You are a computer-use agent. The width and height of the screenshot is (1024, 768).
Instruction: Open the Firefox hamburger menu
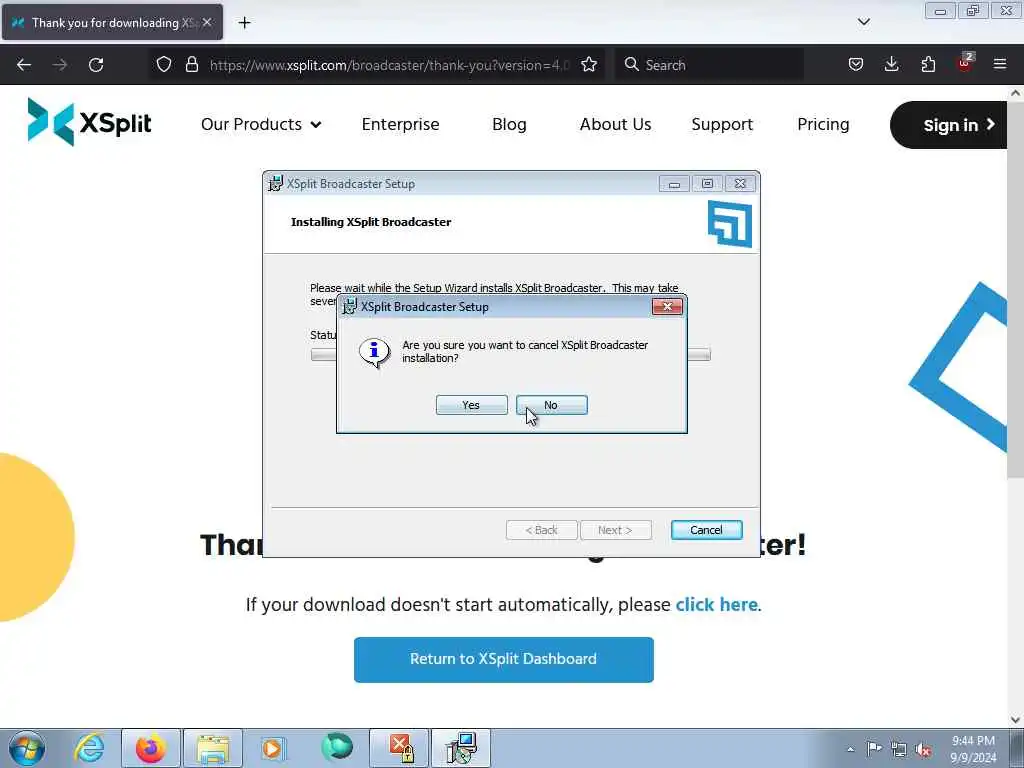[1000, 65]
